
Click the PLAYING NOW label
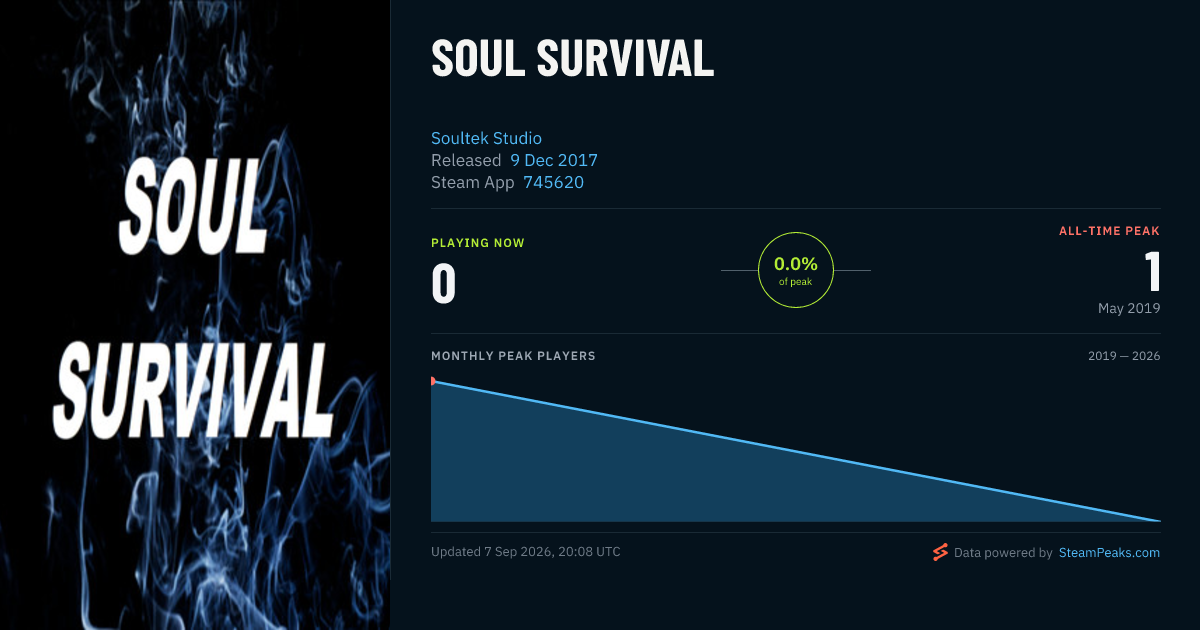pos(478,243)
